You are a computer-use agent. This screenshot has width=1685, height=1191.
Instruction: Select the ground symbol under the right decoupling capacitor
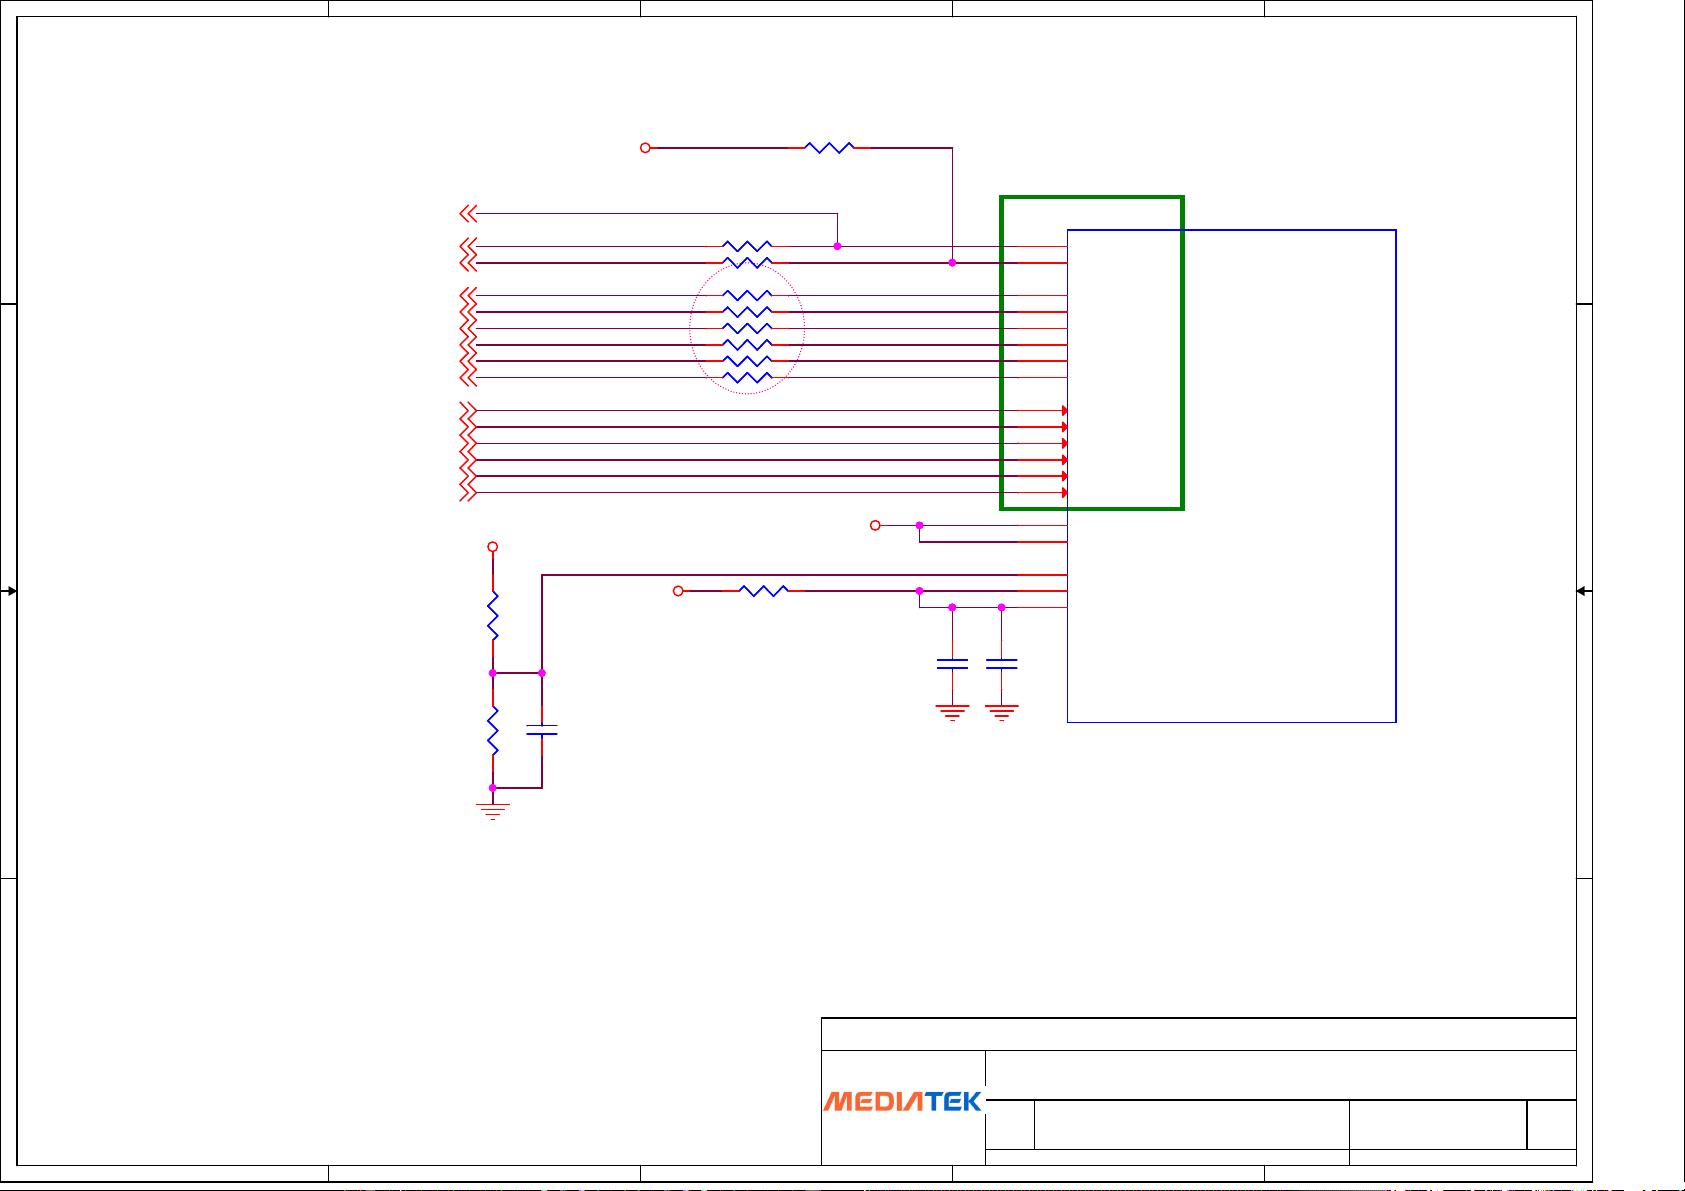tap(1001, 712)
